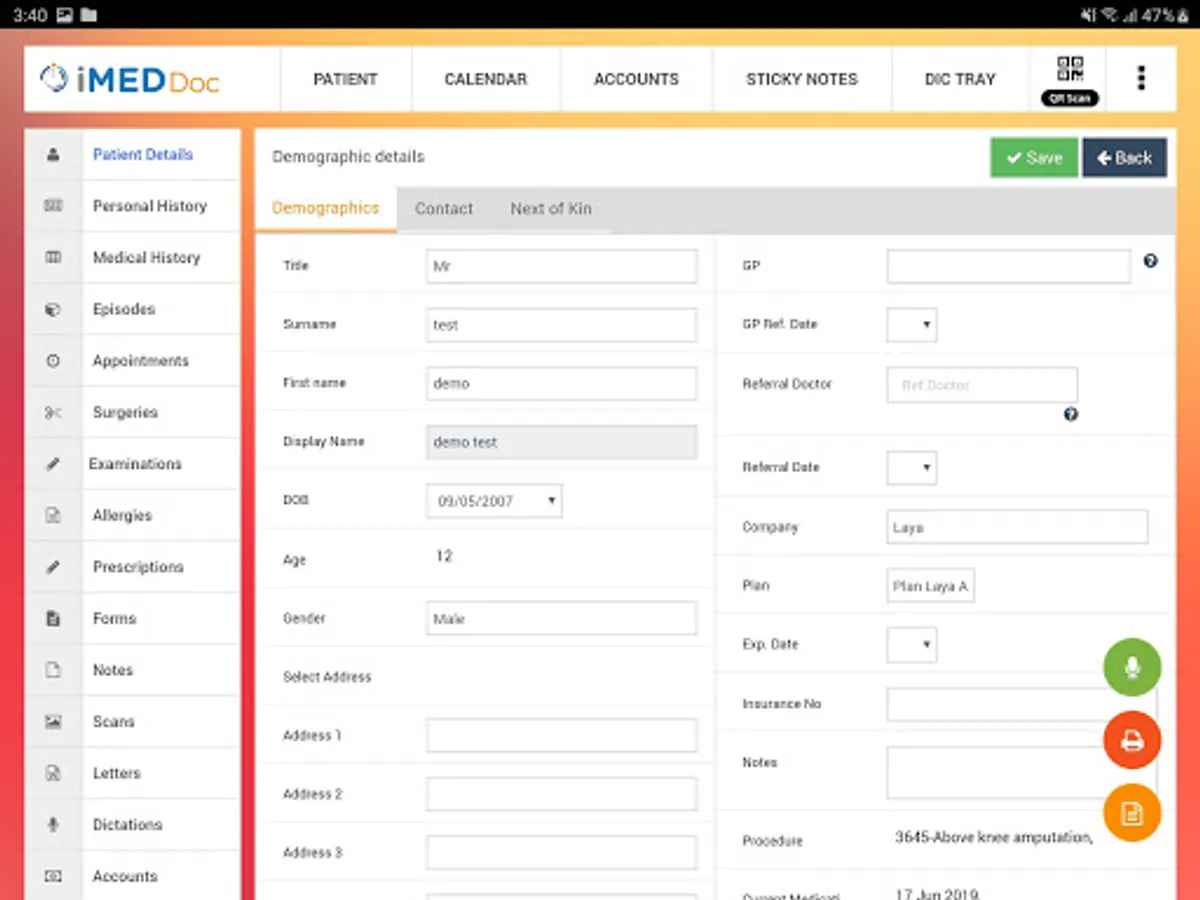Click the Plan field showing Plan Laya A
1200x900 pixels.
pos(930,586)
